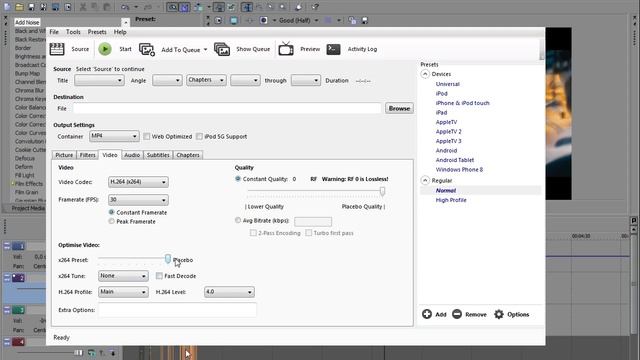This screenshot has width=640, height=360.
Task: Open the Framerate (FPS) dropdown
Action: (x=138, y=200)
